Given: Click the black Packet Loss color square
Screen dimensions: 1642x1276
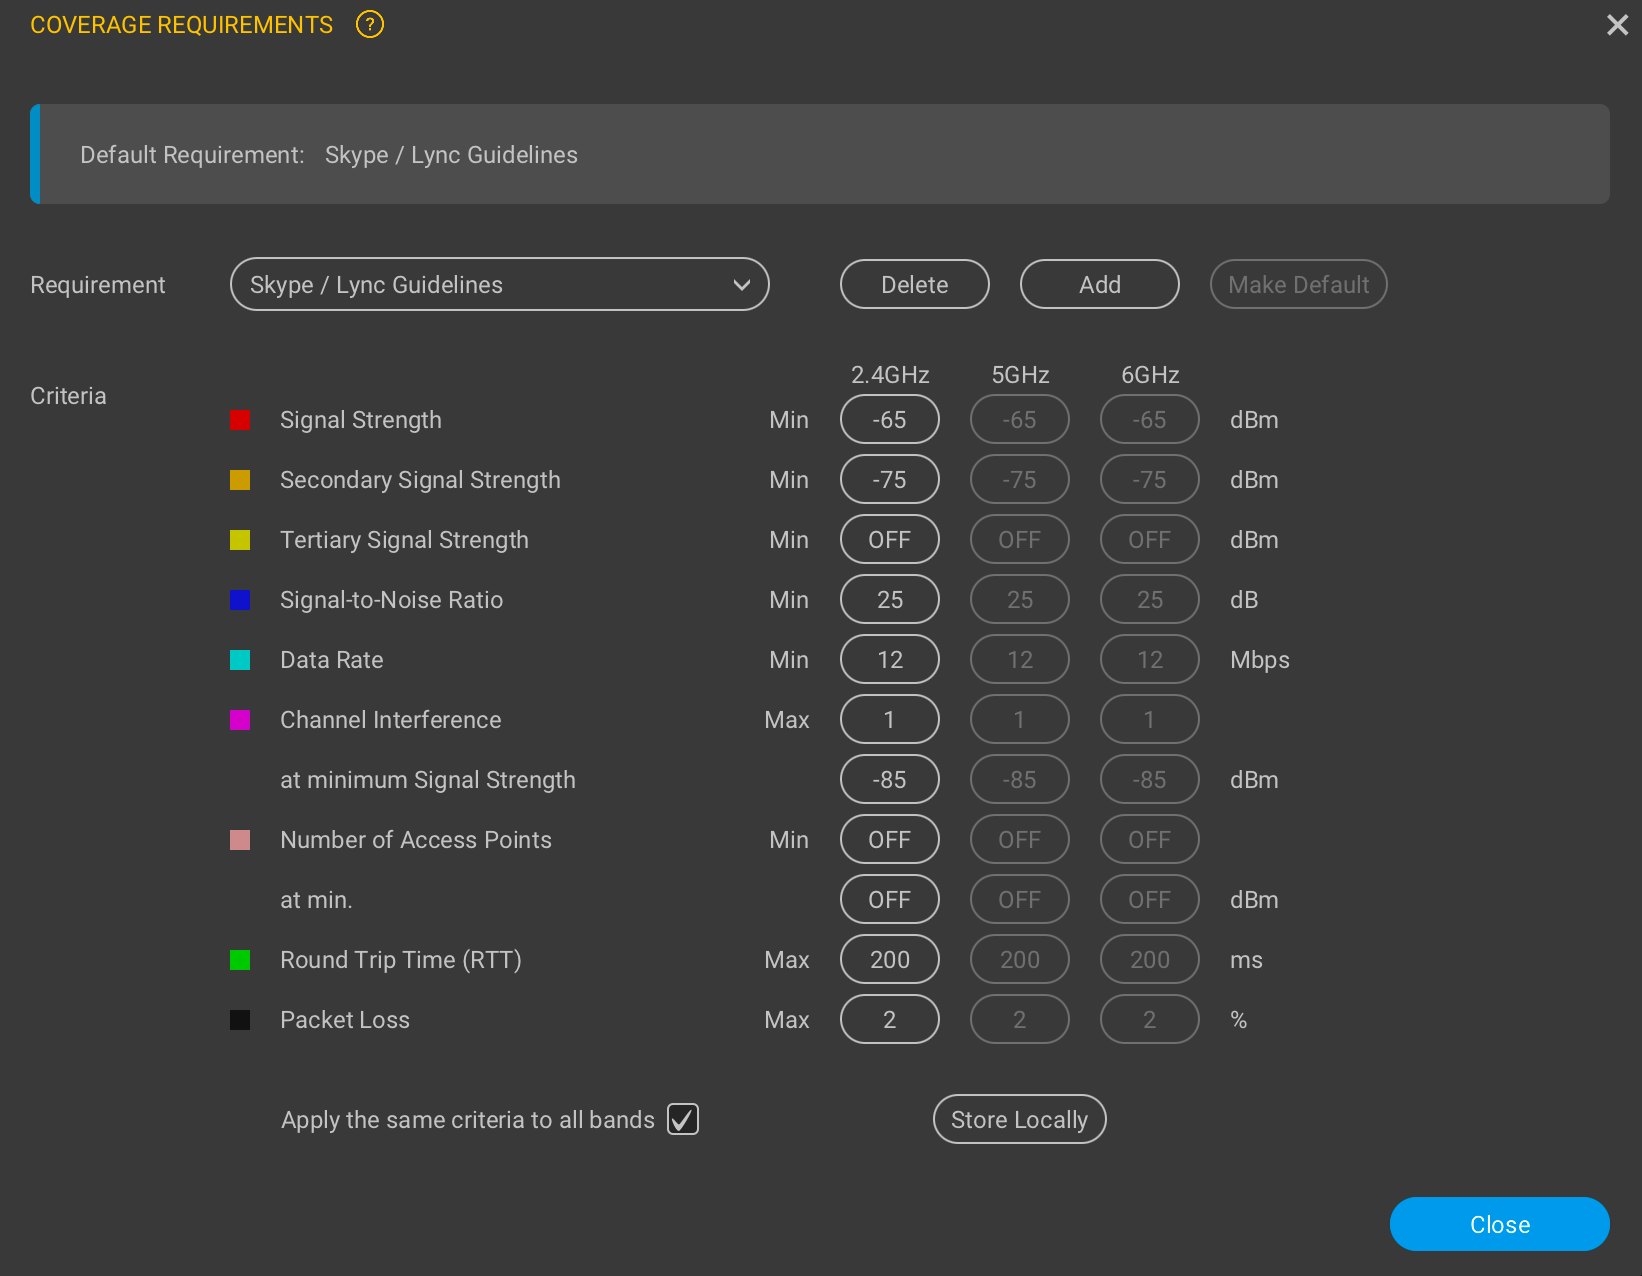Looking at the screenshot, I should click(240, 1020).
